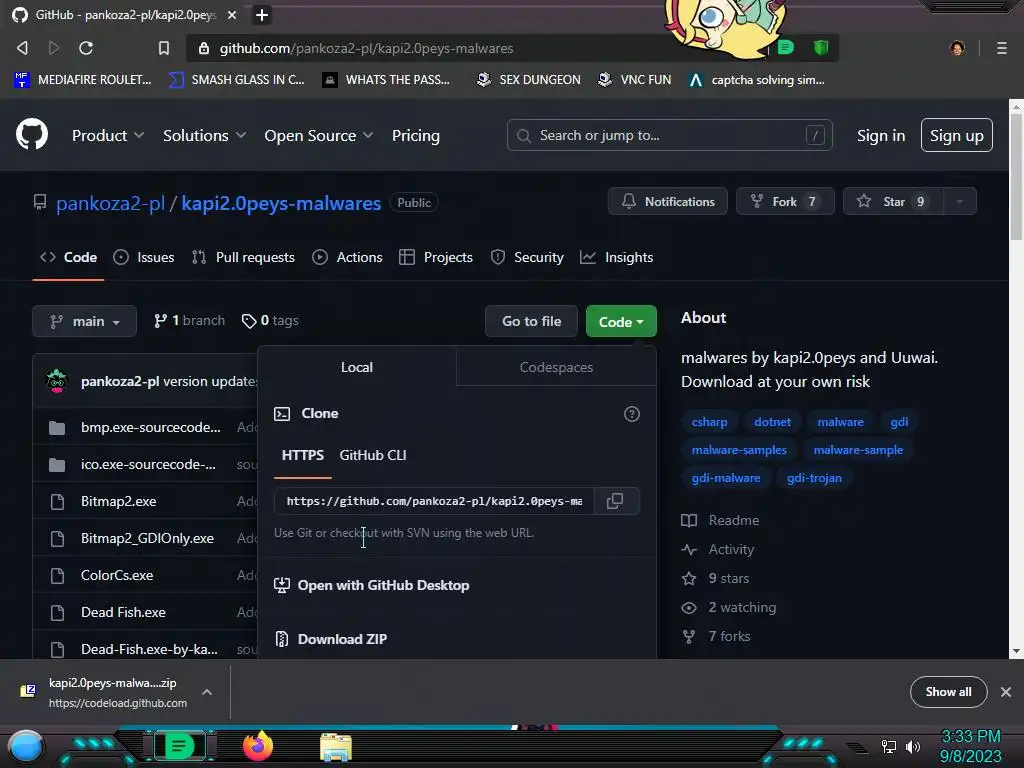Click the GitHub logo home icon
The image size is (1024, 768).
point(31,135)
